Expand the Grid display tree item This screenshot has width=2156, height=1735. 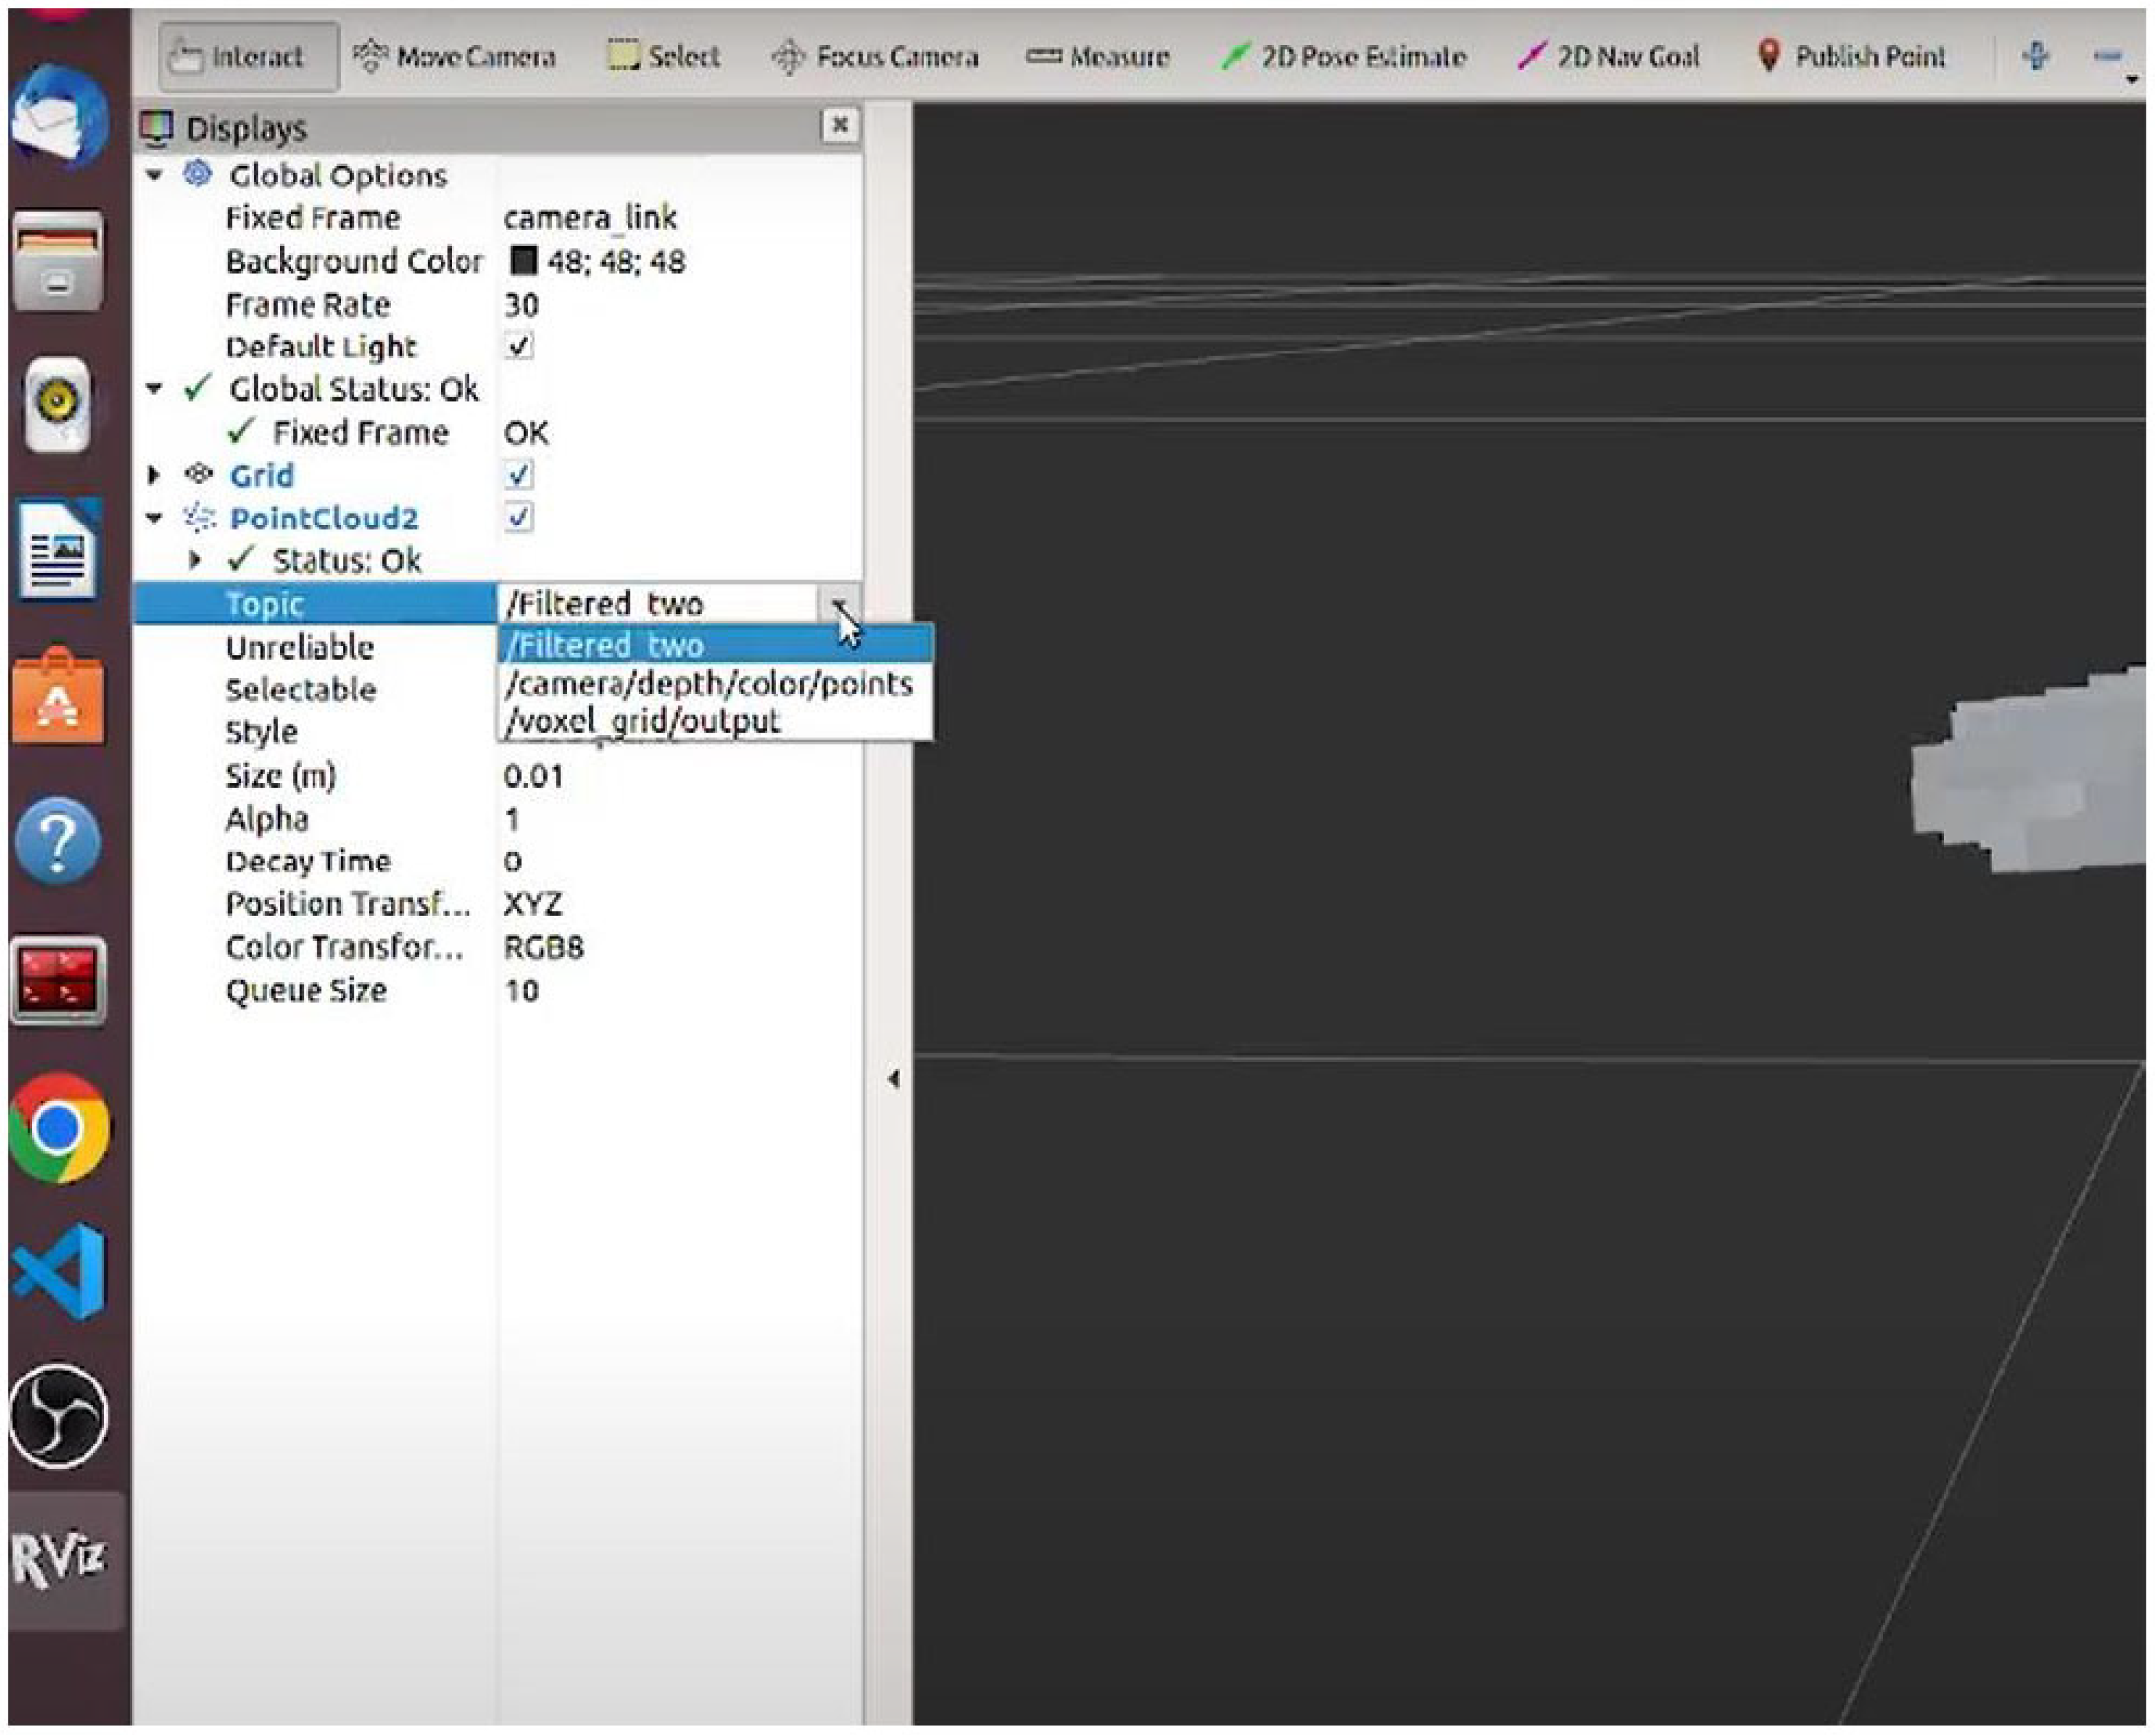(154, 475)
